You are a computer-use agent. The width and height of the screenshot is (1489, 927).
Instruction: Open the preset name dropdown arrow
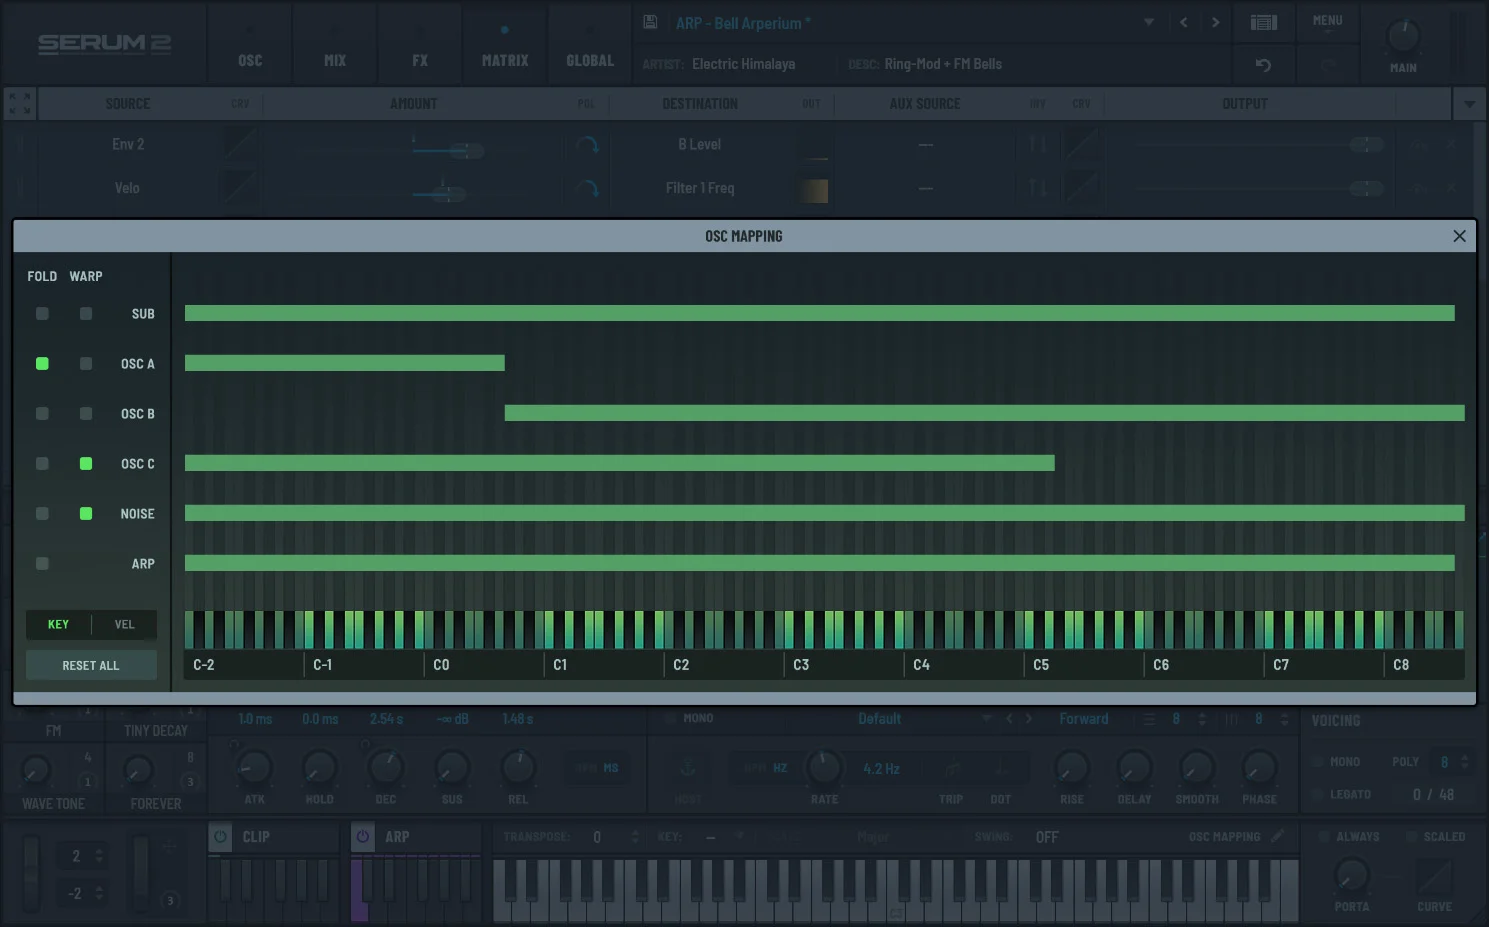(1149, 22)
